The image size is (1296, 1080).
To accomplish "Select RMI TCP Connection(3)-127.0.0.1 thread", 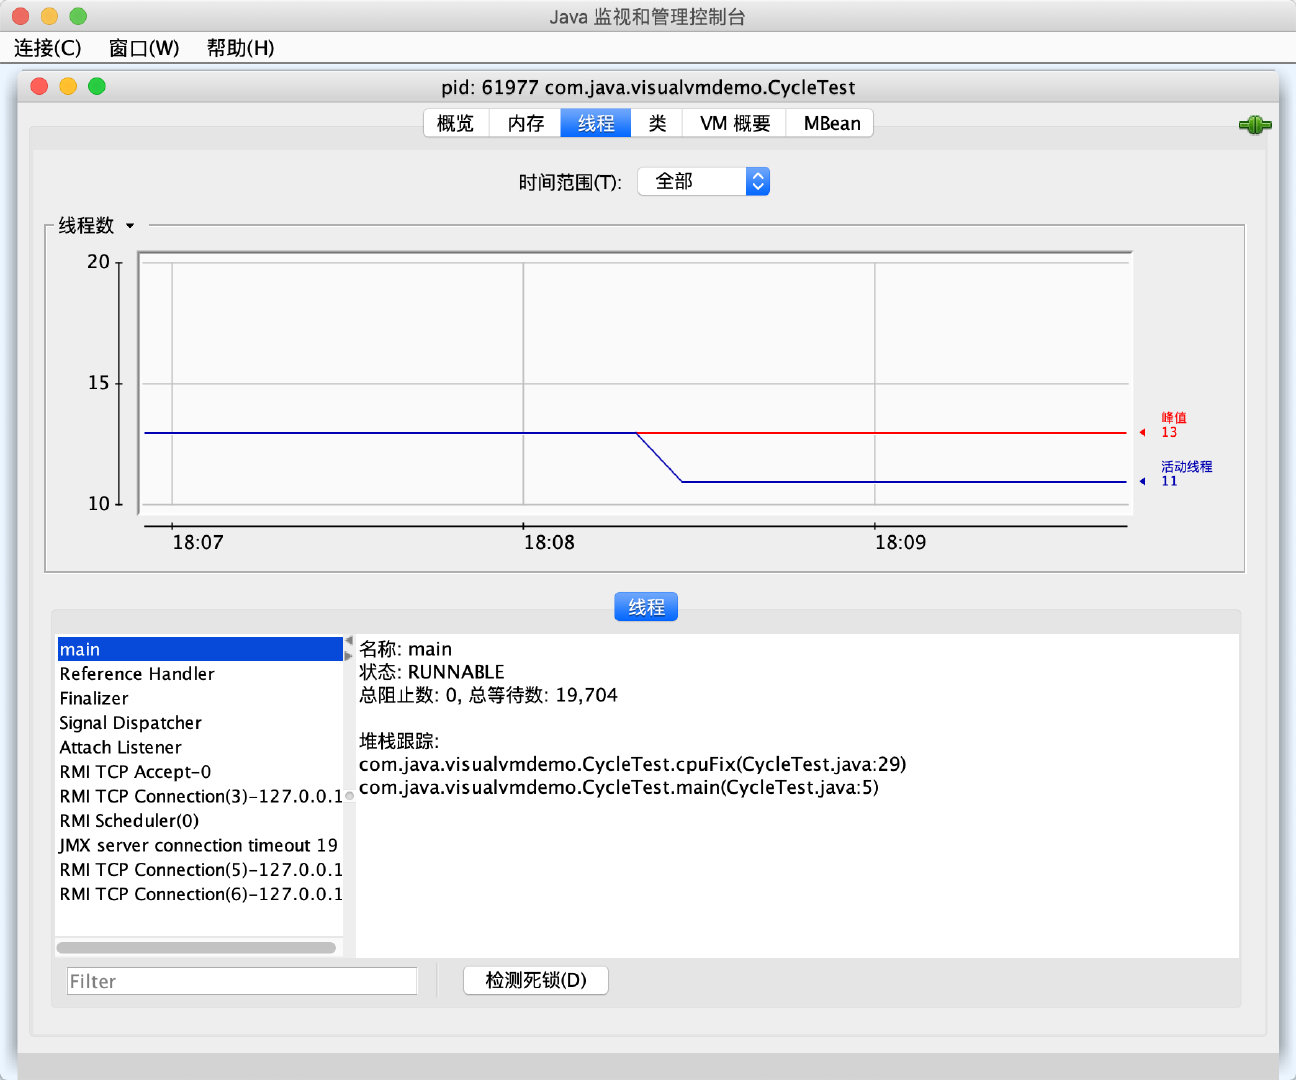I will 200,796.
